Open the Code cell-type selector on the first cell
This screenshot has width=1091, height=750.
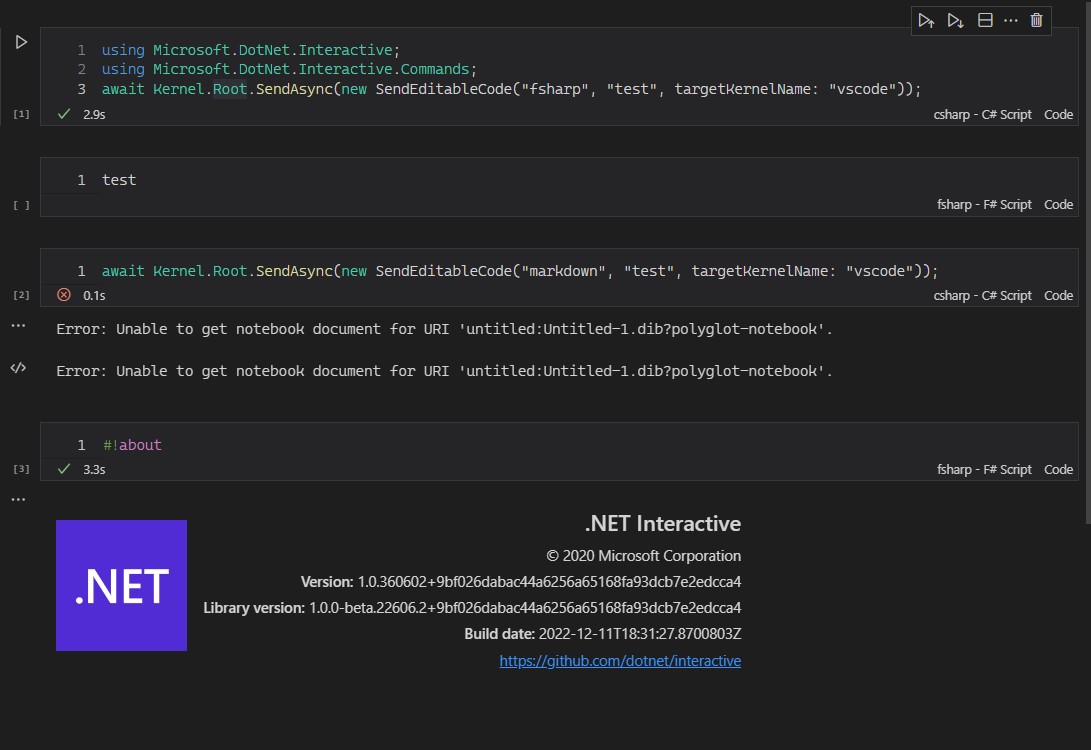[x=1057, y=114]
